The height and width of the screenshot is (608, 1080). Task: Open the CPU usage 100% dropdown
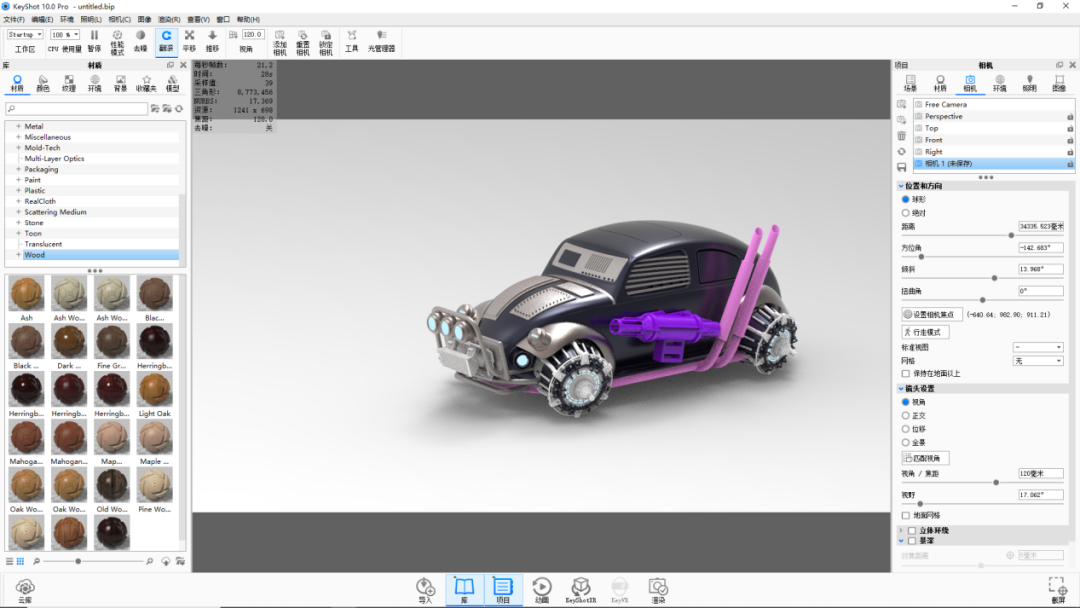65,34
